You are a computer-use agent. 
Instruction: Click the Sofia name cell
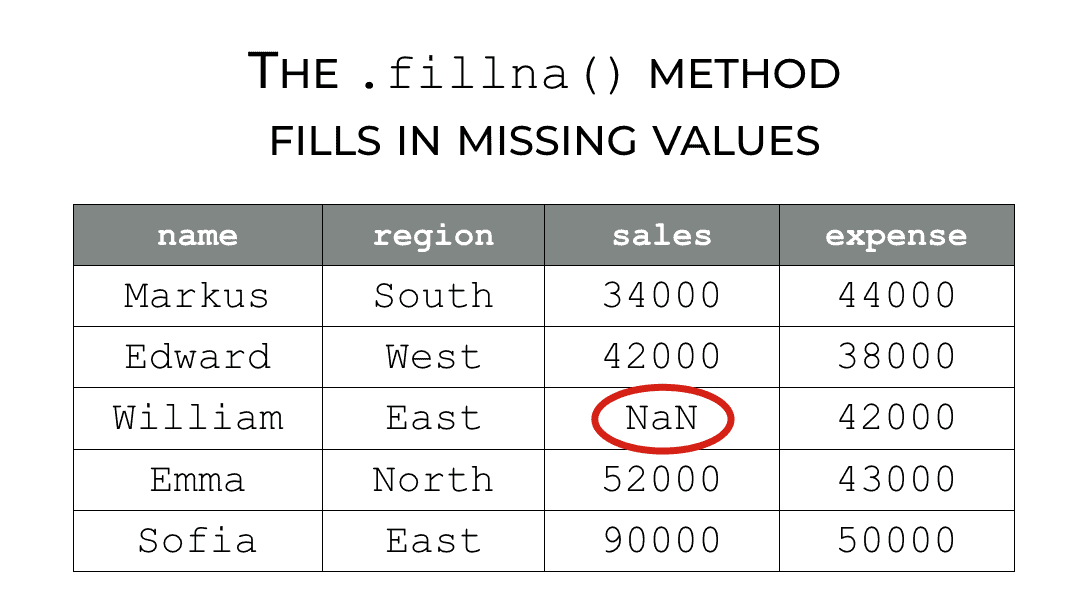[198, 540]
